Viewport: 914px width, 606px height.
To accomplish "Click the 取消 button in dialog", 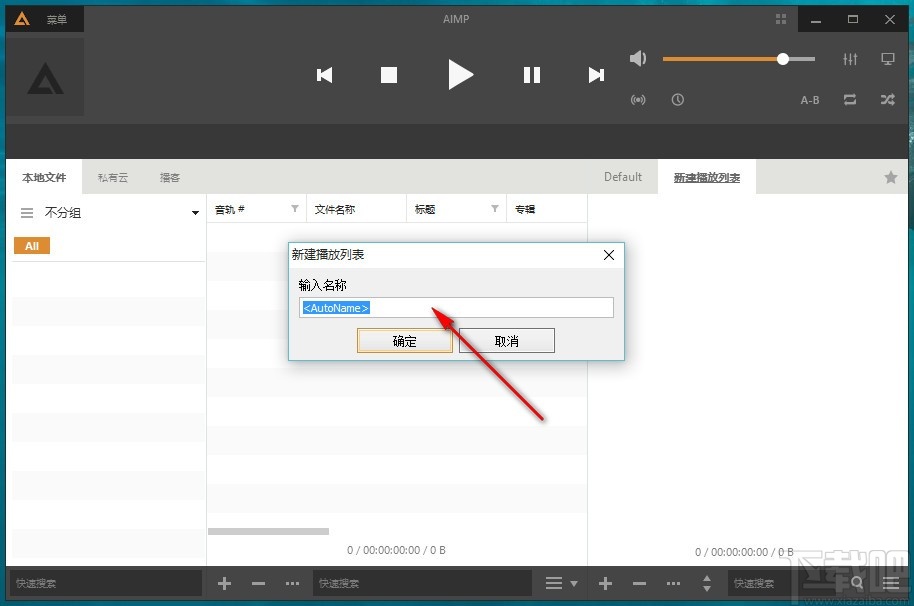I will pos(506,340).
